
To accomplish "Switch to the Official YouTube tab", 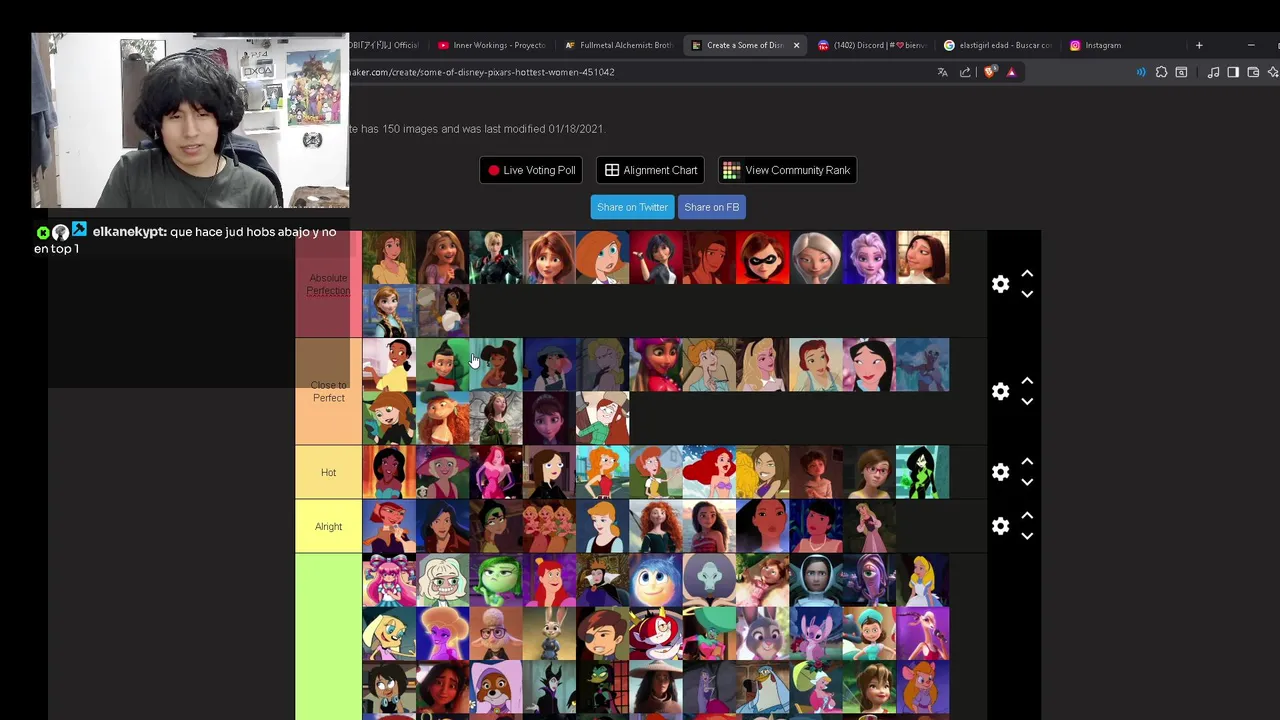I will coord(385,45).
